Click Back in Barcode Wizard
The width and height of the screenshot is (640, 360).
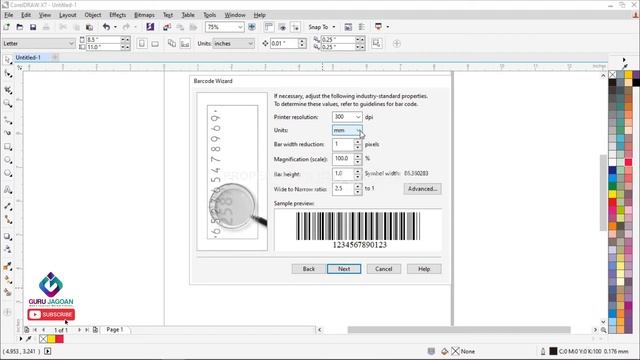[x=309, y=269]
